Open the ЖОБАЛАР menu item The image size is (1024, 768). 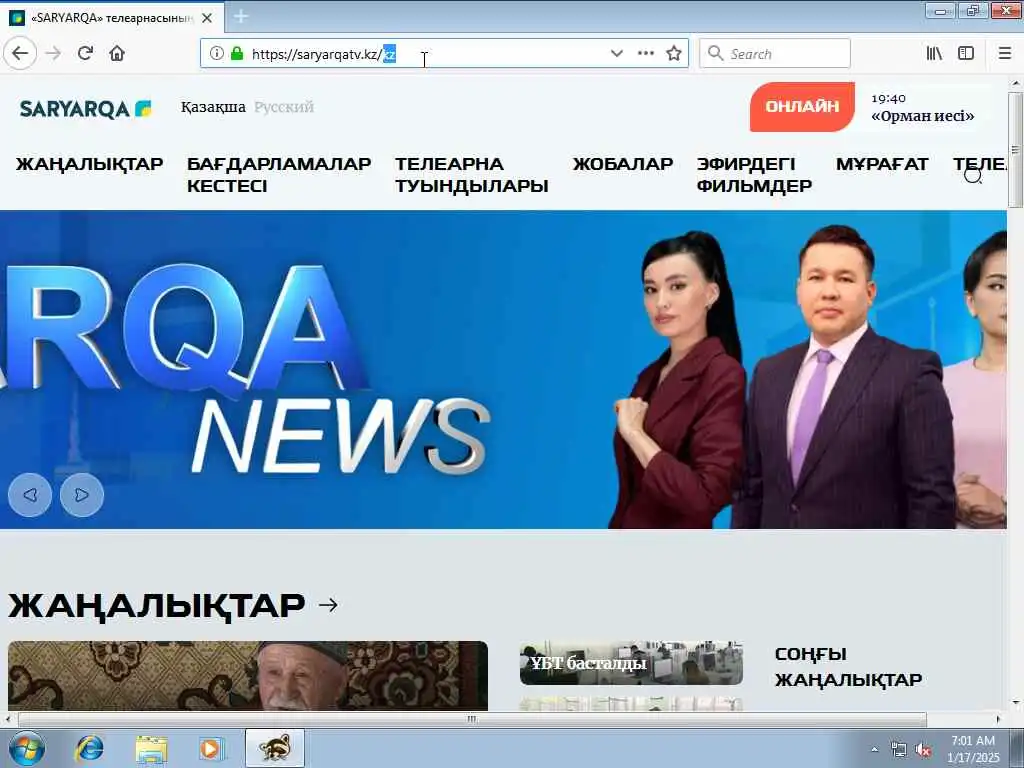[x=623, y=164]
